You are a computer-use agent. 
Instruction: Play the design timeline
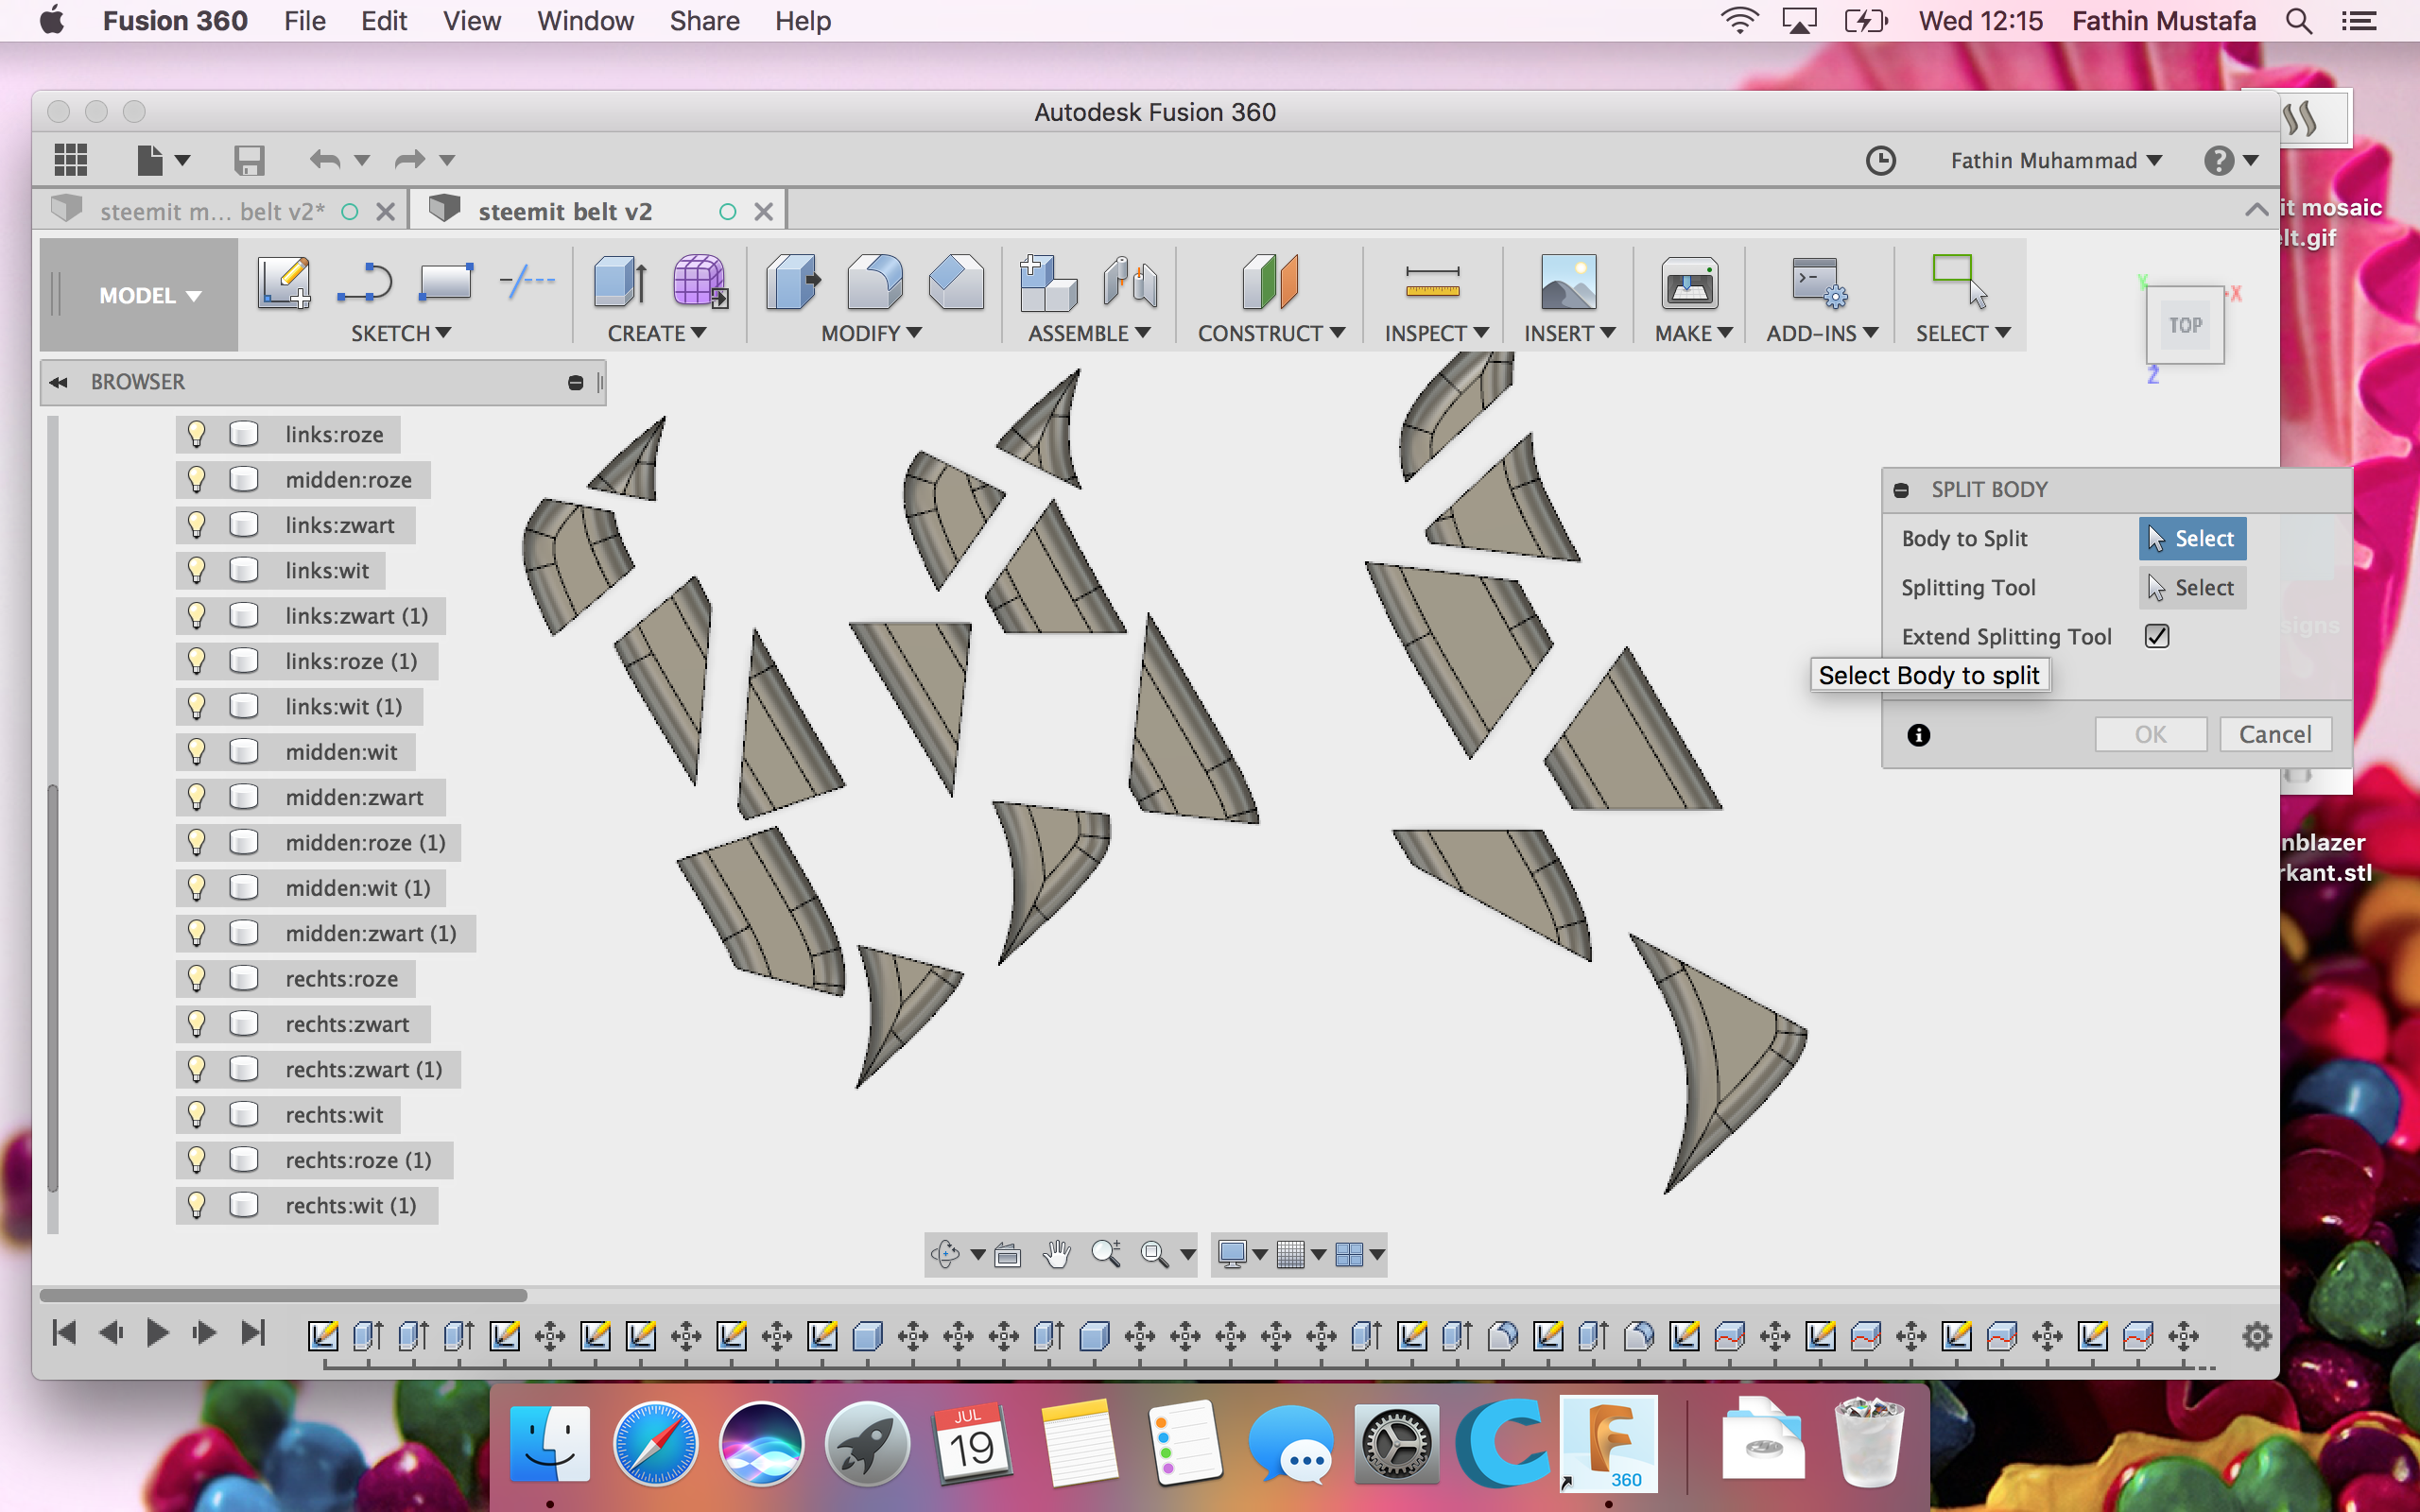pyautogui.click(x=157, y=1332)
